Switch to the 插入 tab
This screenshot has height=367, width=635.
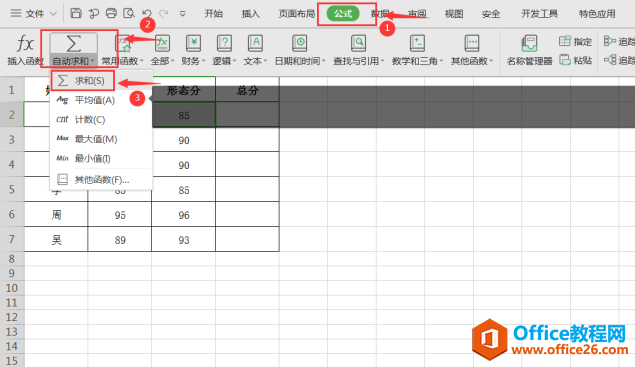click(251, 14)
